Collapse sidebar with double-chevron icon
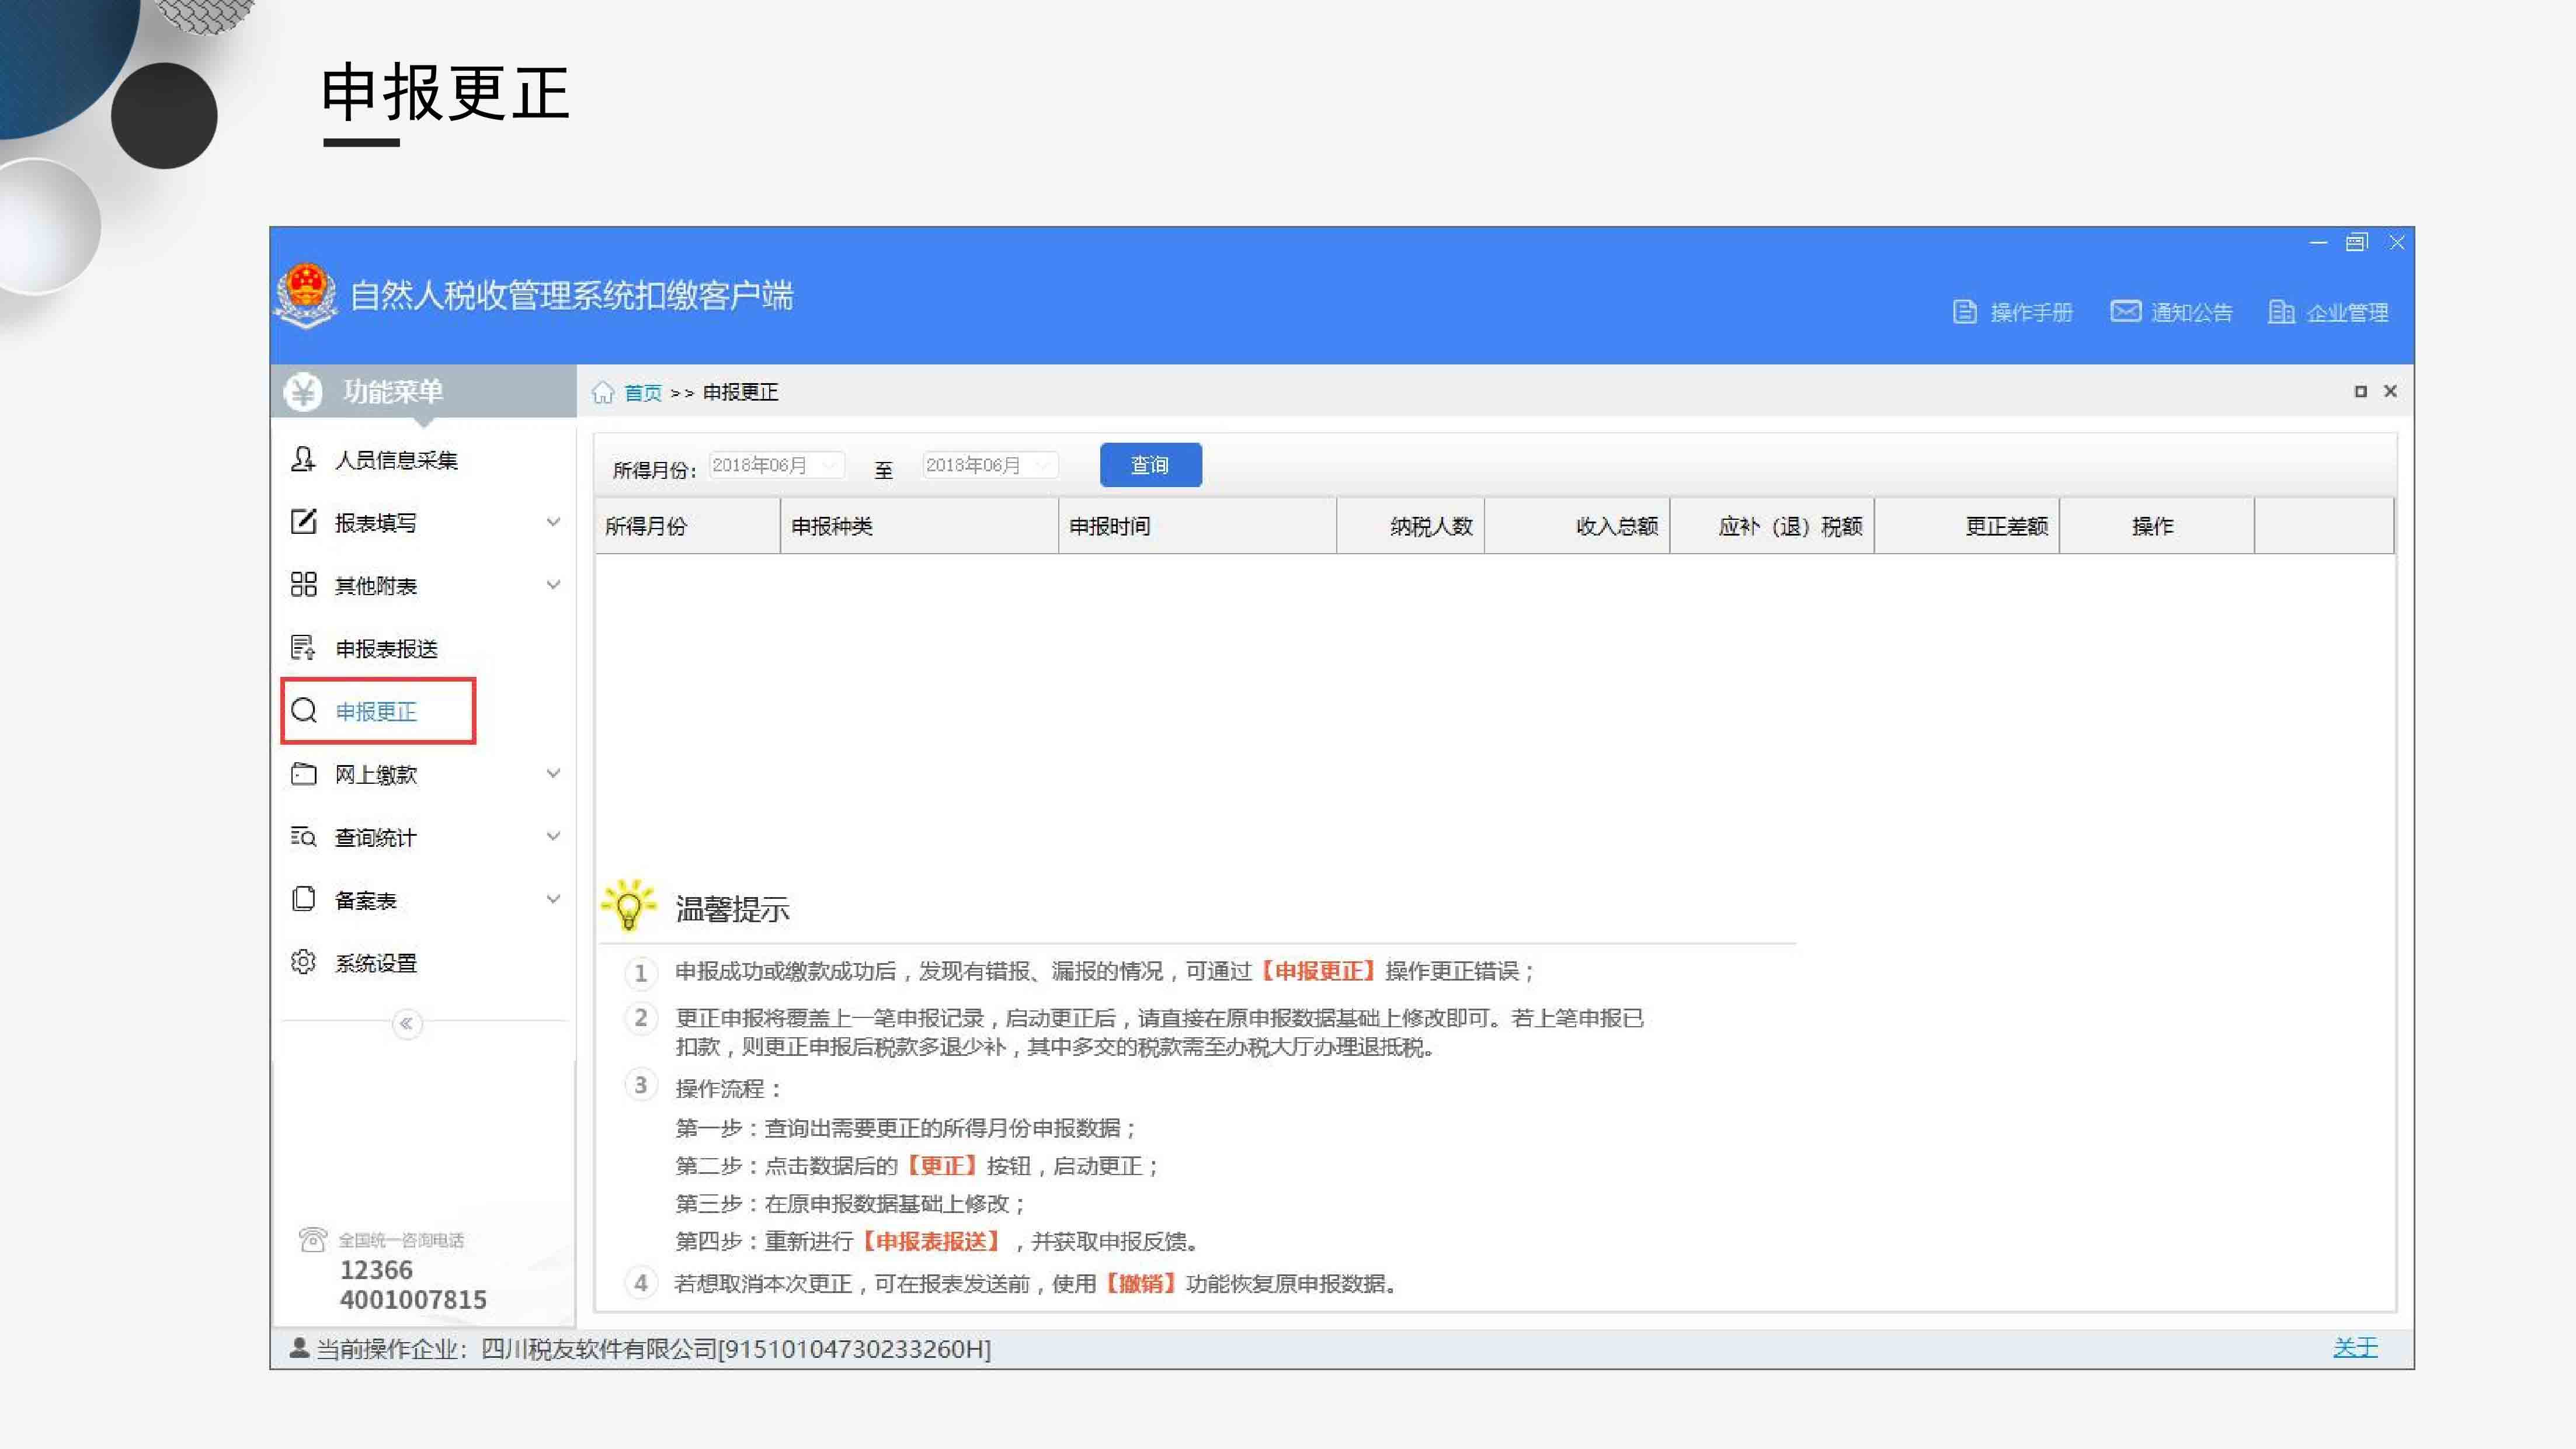2576x1449 pixels. click(406, 1023)
